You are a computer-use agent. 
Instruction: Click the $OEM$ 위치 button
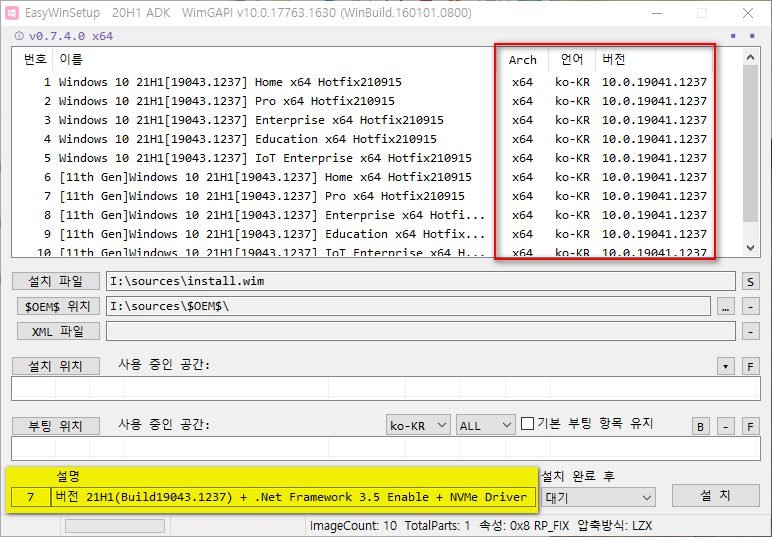pos(58,307)
